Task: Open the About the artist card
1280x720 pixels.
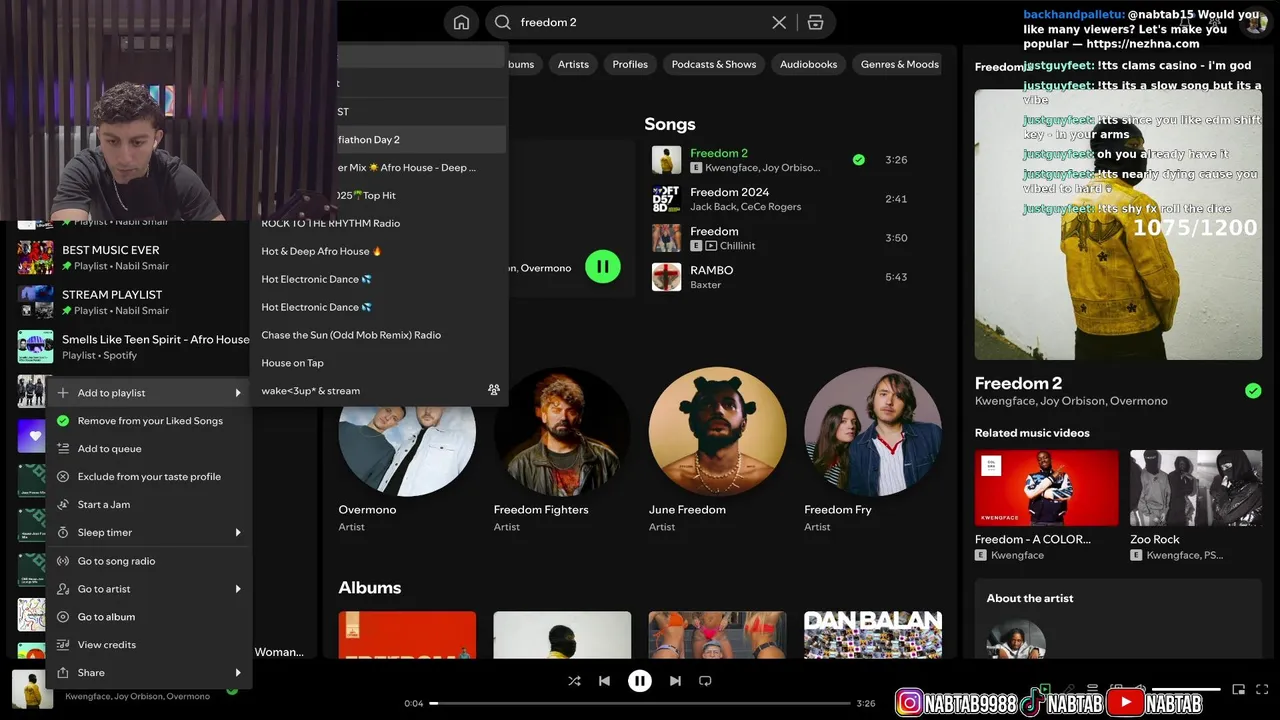Action: (x=1118, y=619)
